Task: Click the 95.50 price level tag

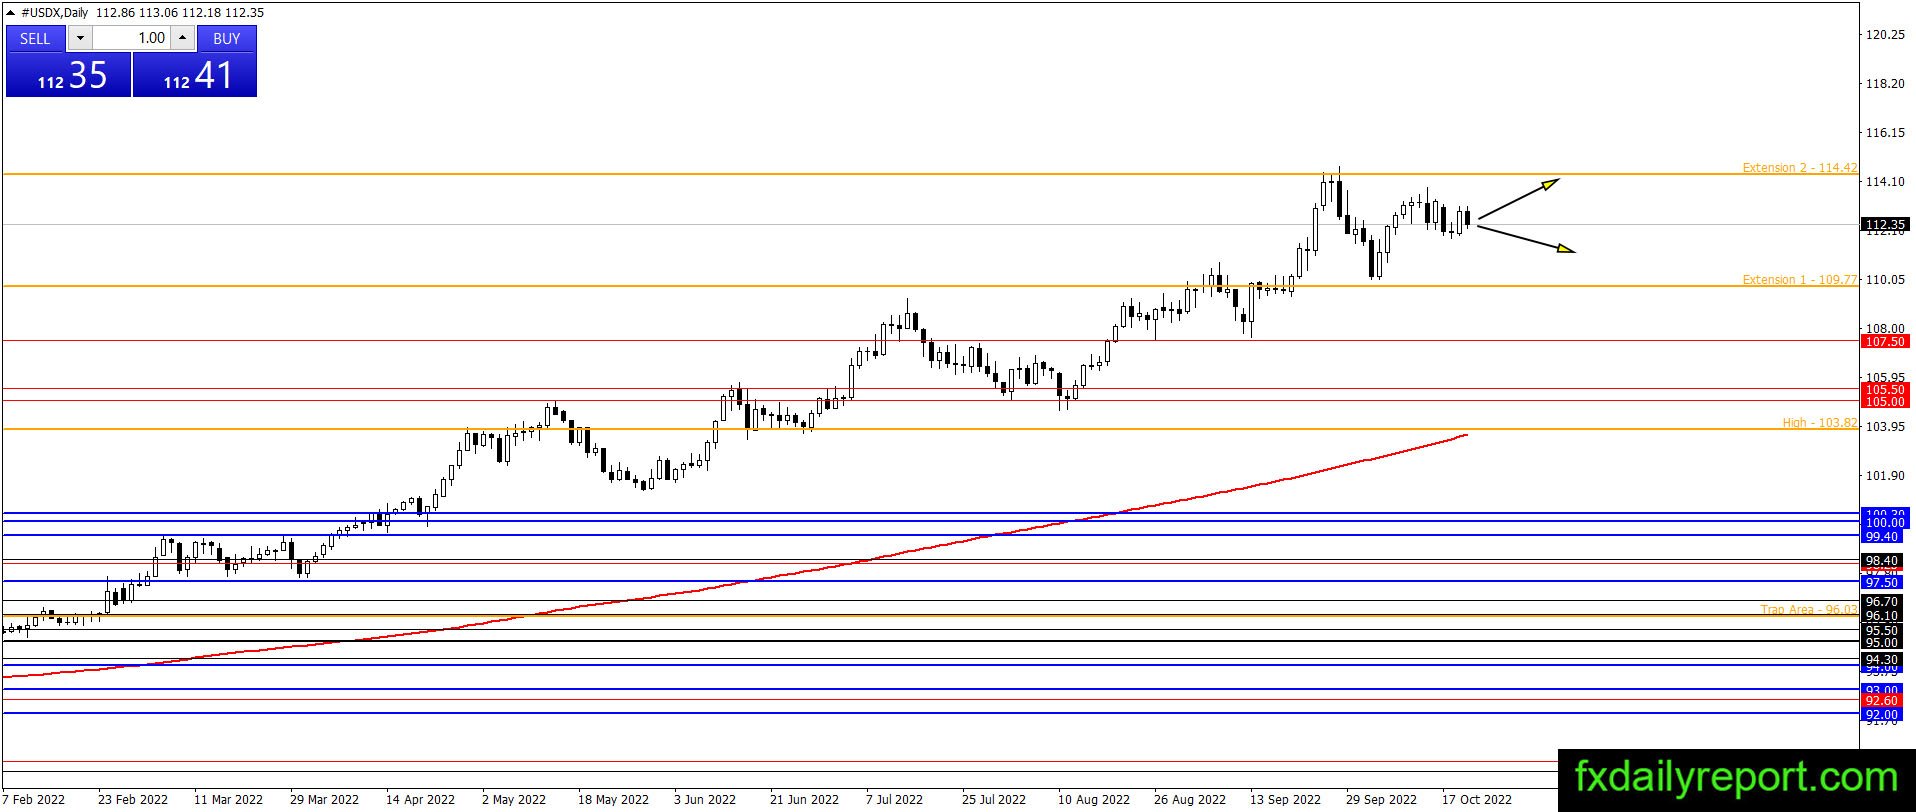Action: 1884,630
